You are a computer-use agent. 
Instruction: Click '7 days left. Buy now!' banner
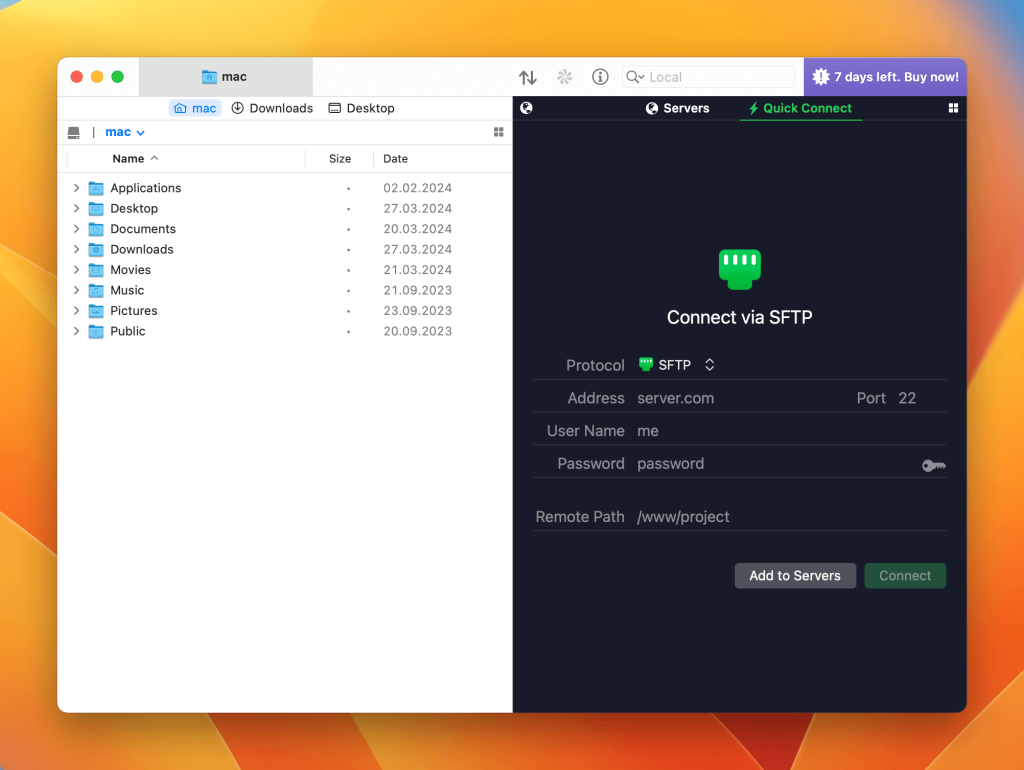point(885,77)
